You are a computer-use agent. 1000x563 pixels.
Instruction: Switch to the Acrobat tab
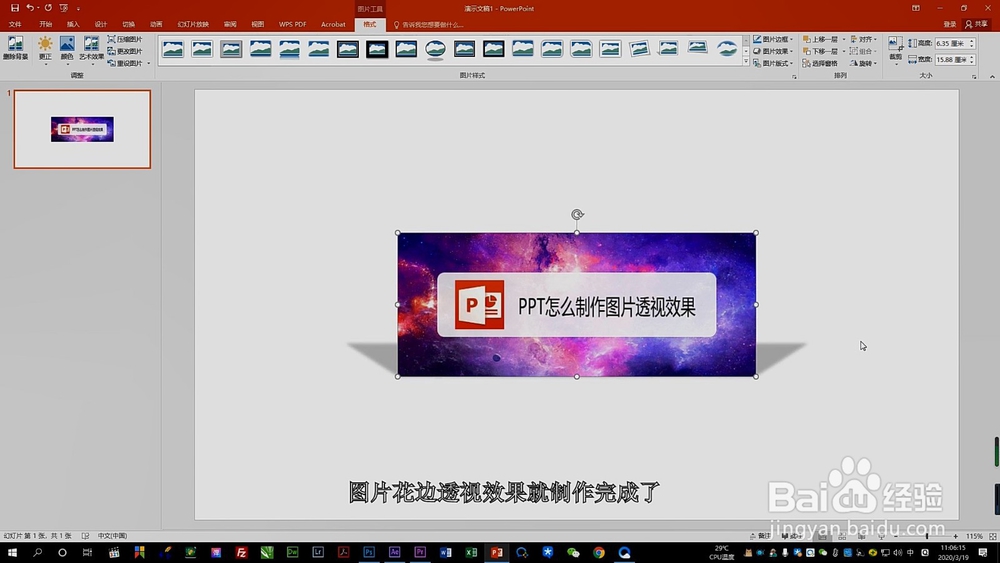(x=333, y=24)
